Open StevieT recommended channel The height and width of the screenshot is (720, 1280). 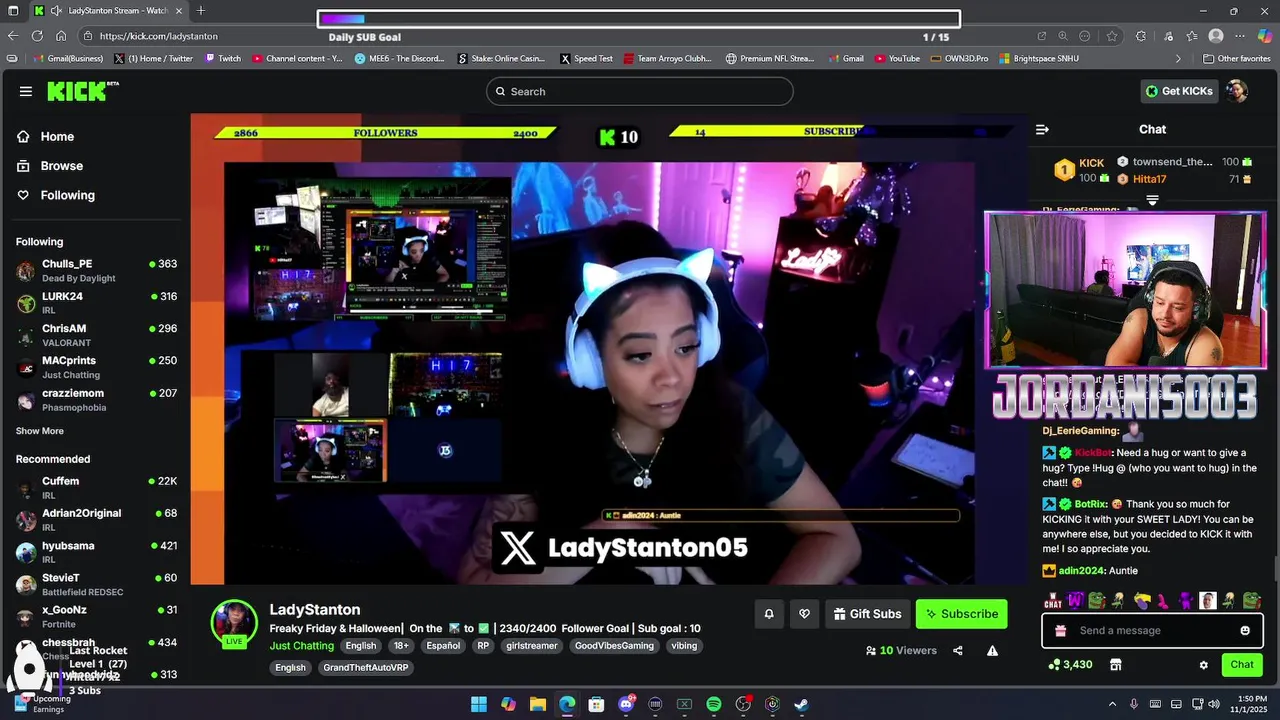[x=96, y=584]
